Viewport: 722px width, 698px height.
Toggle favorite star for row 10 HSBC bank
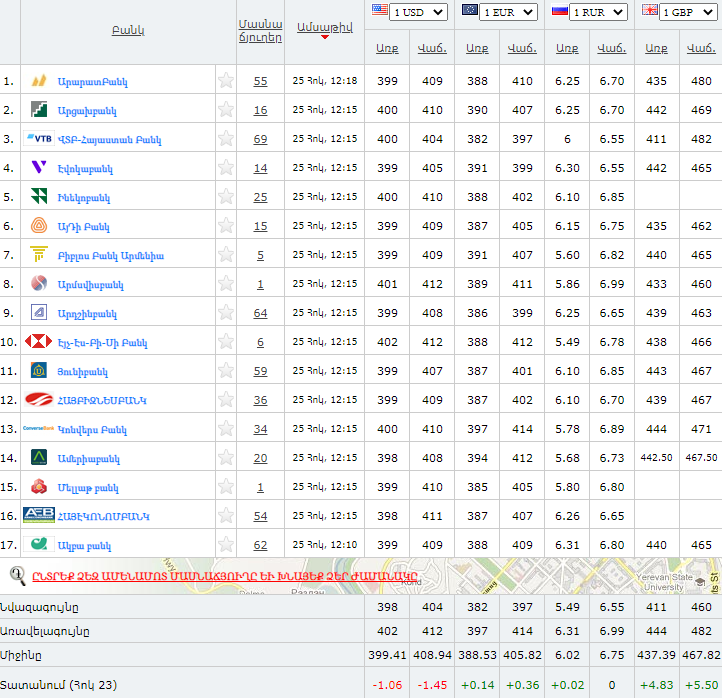(x=226, y=342)
